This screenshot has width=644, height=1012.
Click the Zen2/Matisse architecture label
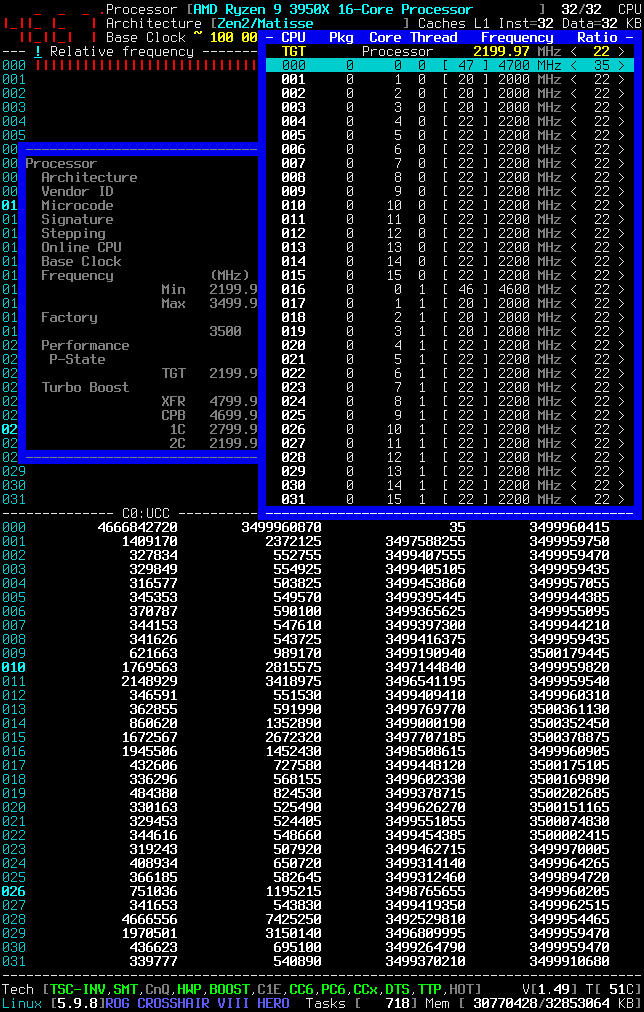pyautogui.click(x=265, y=23)
